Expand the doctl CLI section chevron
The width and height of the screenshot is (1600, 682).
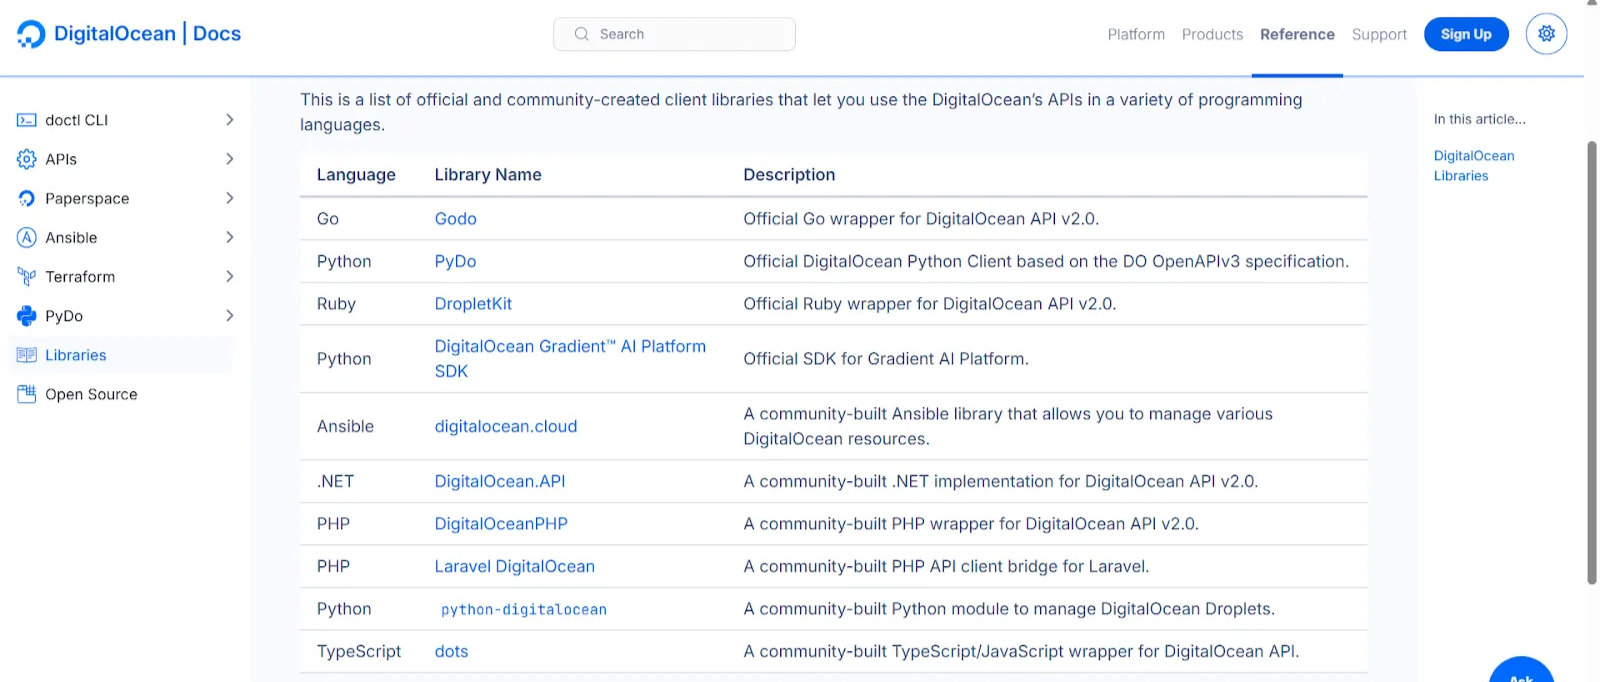[x=230, y=120]
